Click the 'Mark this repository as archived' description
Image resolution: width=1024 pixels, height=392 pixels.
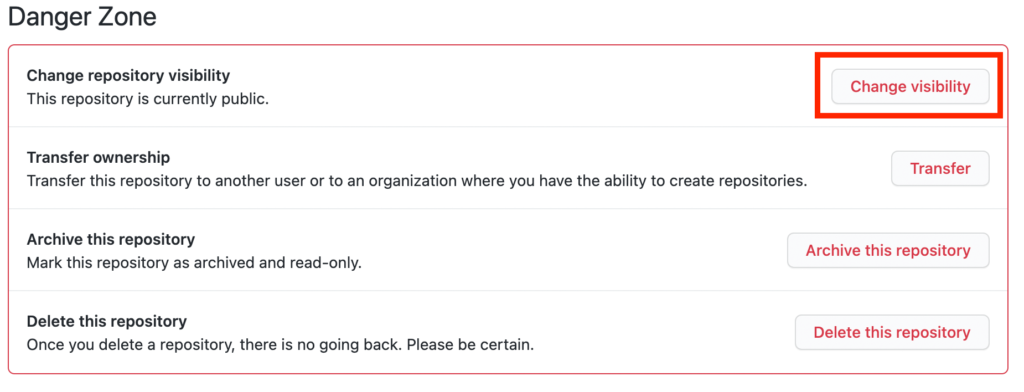click(x=194, y=264)
